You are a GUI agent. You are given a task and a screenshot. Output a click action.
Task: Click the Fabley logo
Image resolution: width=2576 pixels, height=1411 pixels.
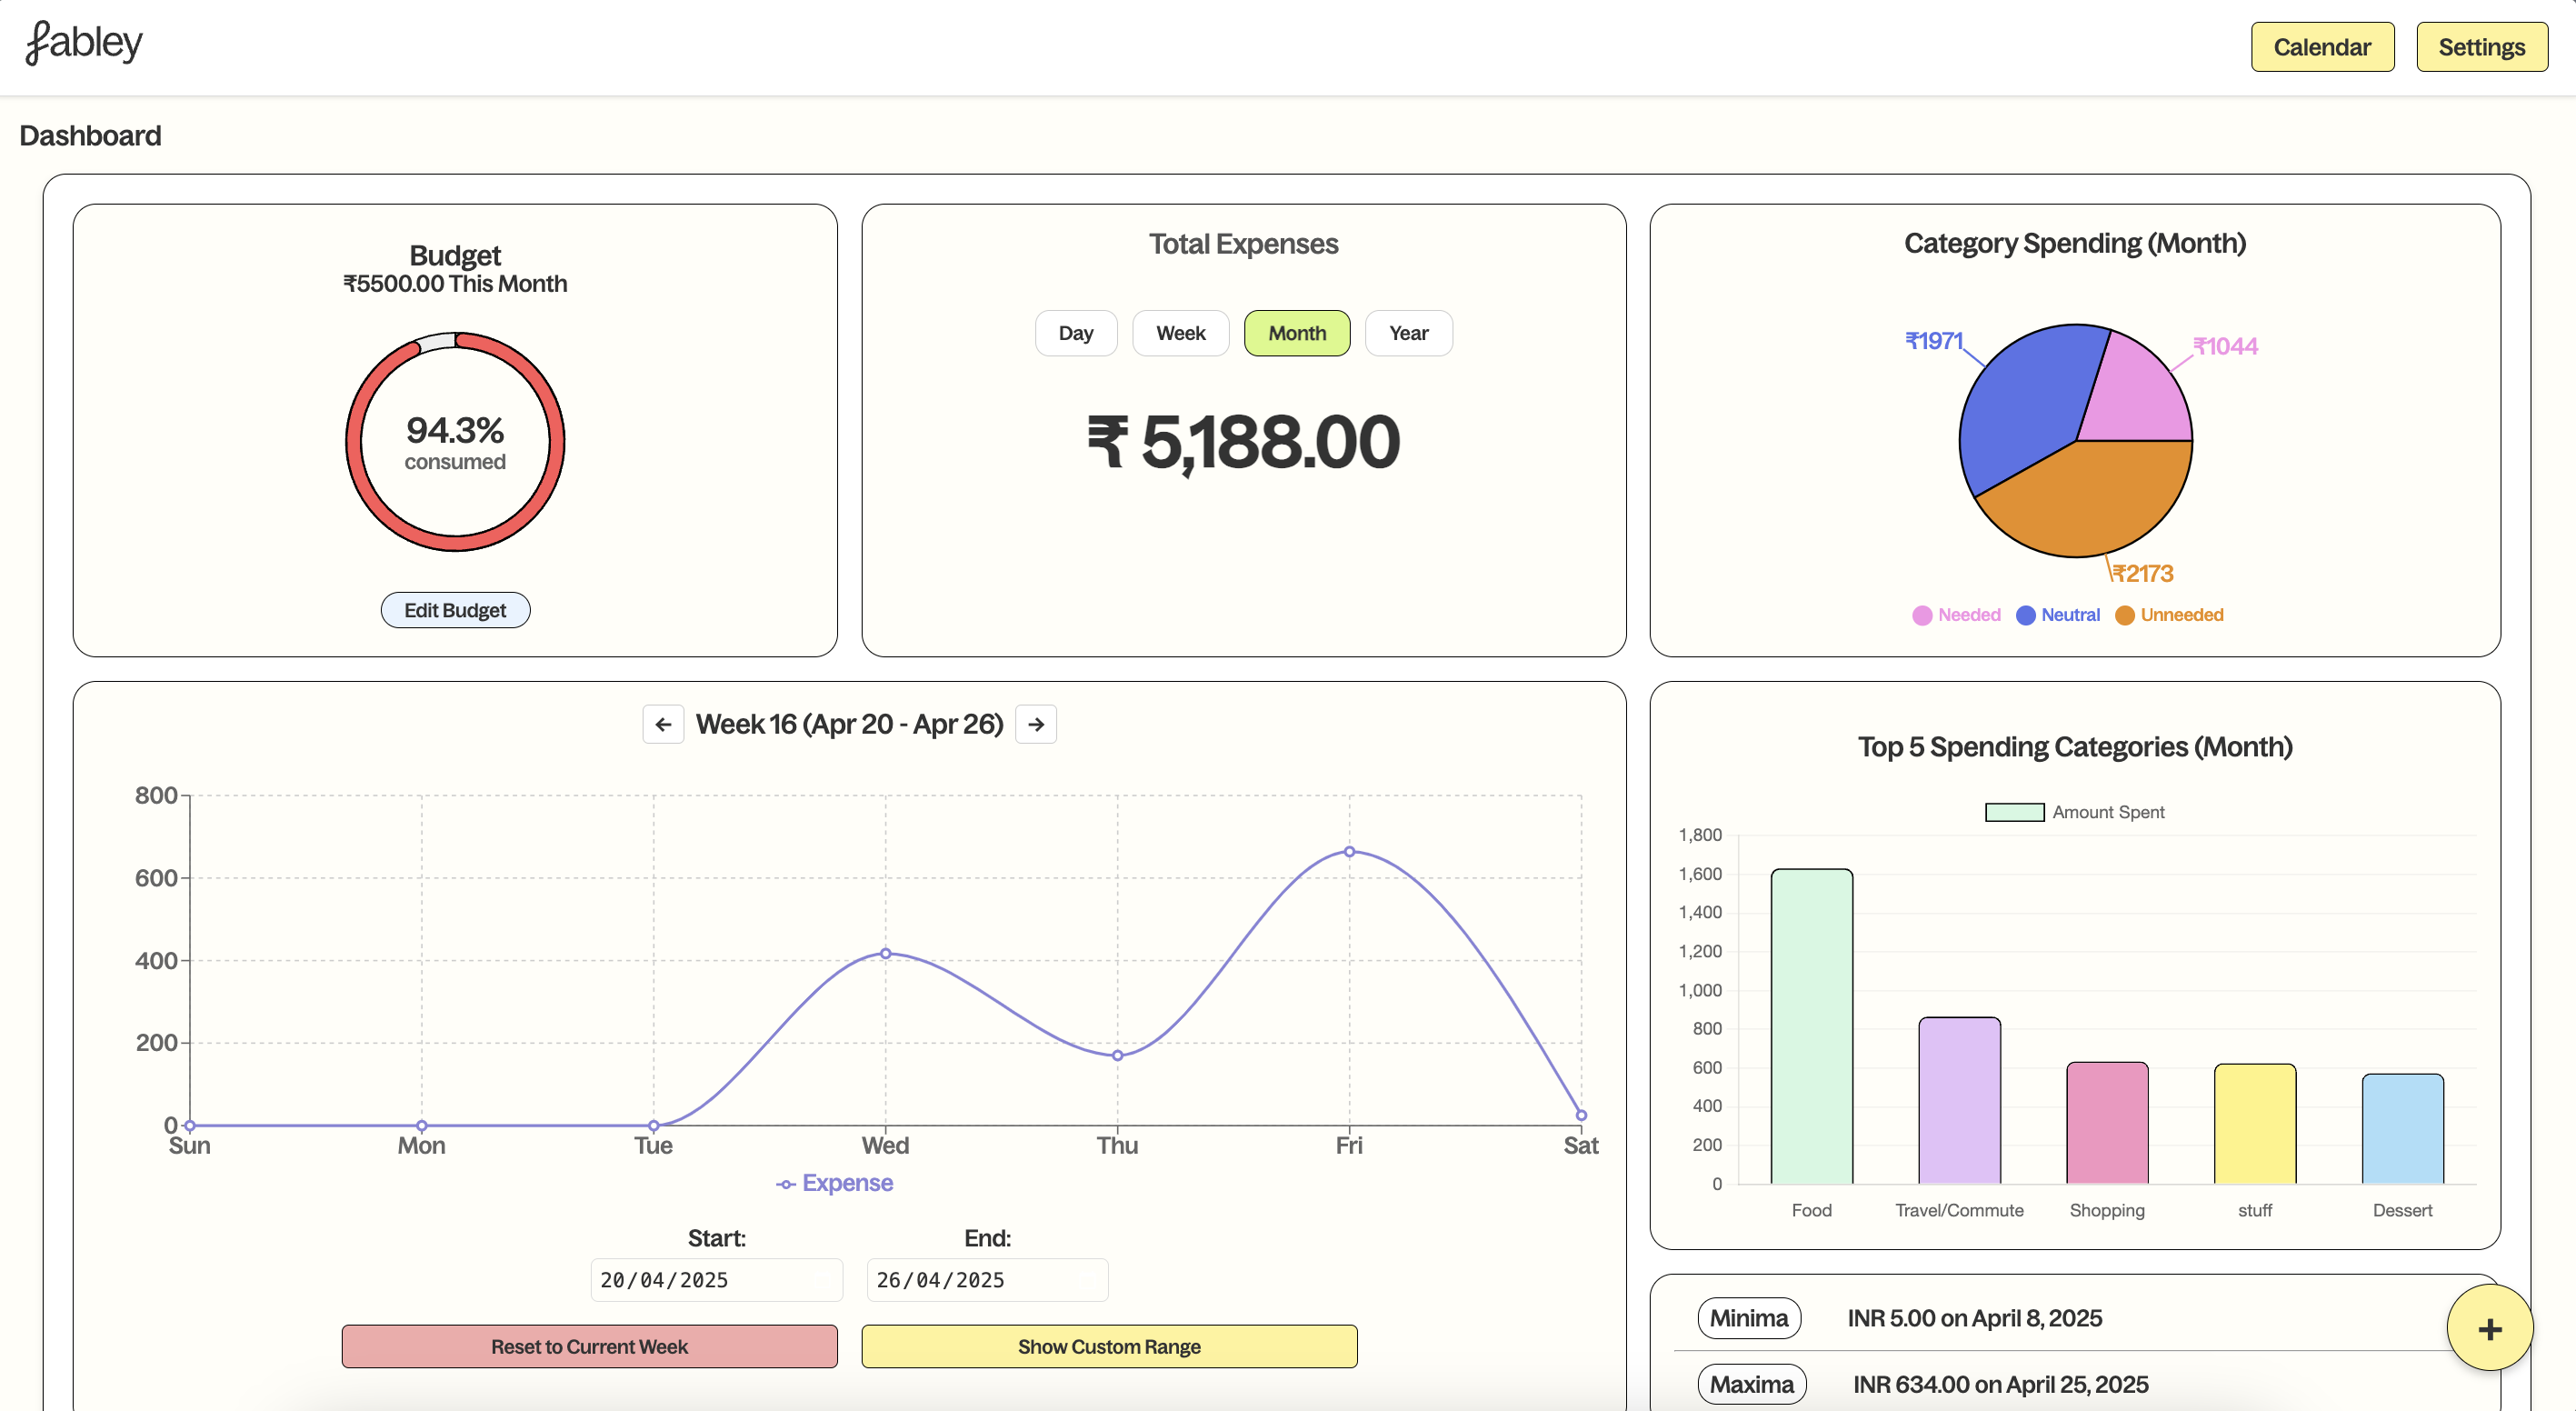pos(84,43)
